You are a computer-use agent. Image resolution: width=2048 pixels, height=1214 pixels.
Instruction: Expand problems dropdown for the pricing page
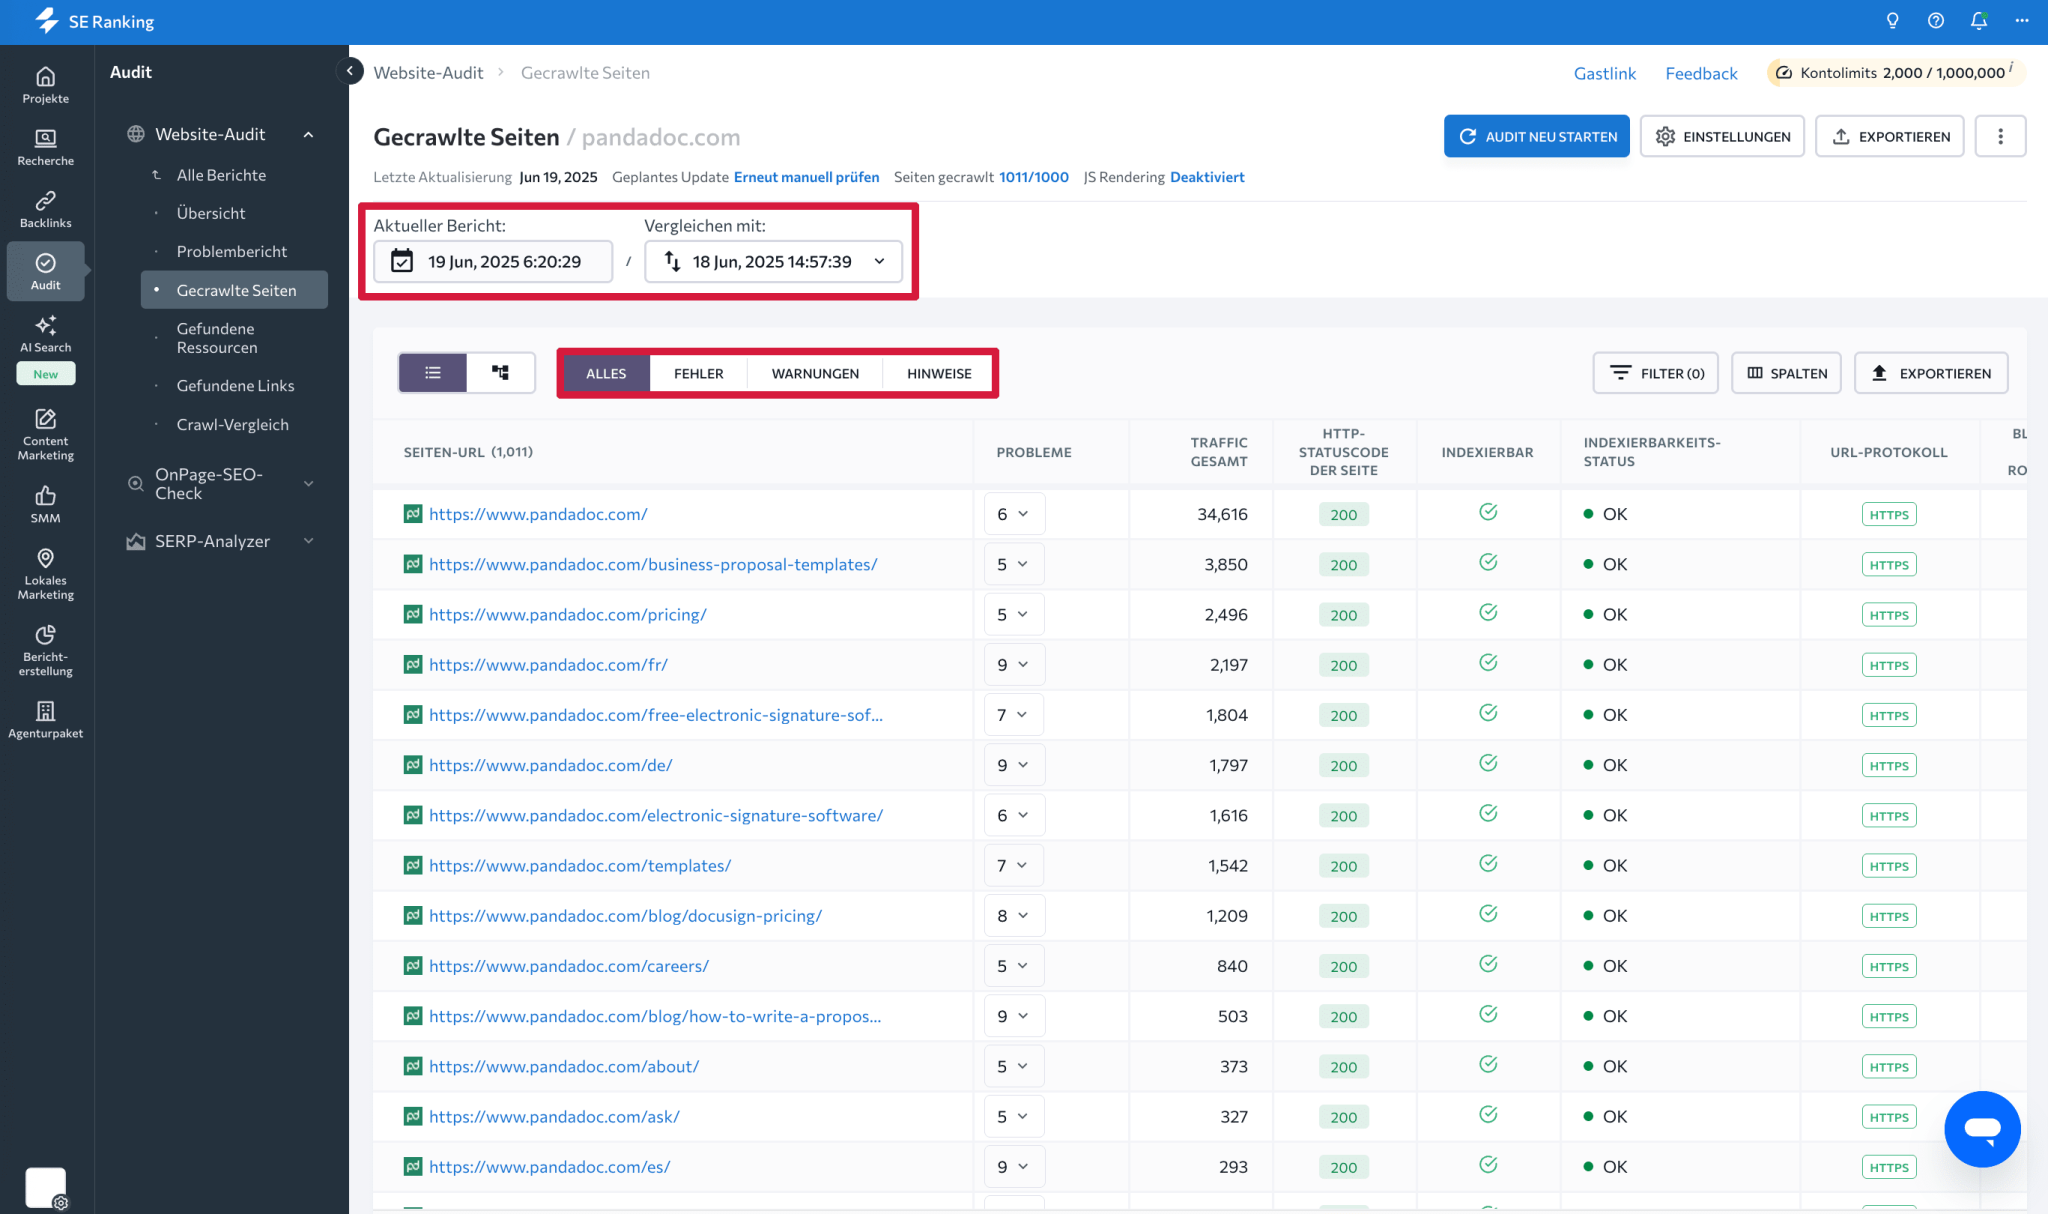coord(1013,614)
